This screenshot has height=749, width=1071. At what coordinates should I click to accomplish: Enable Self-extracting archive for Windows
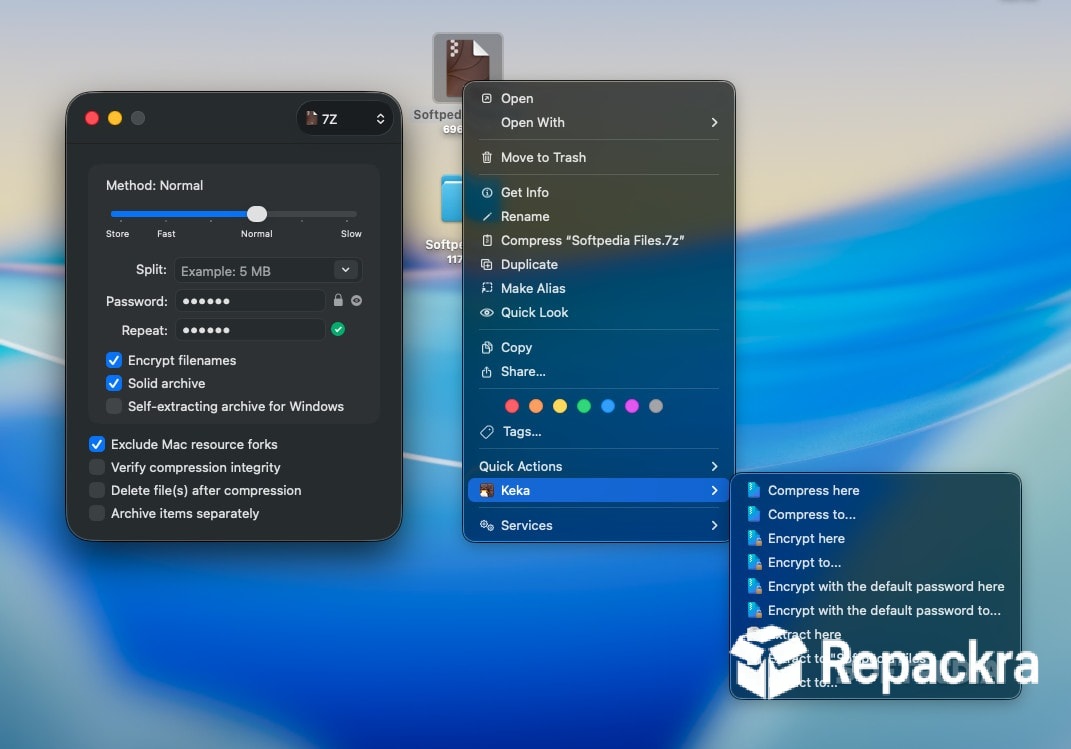click(x=113, y=406)
